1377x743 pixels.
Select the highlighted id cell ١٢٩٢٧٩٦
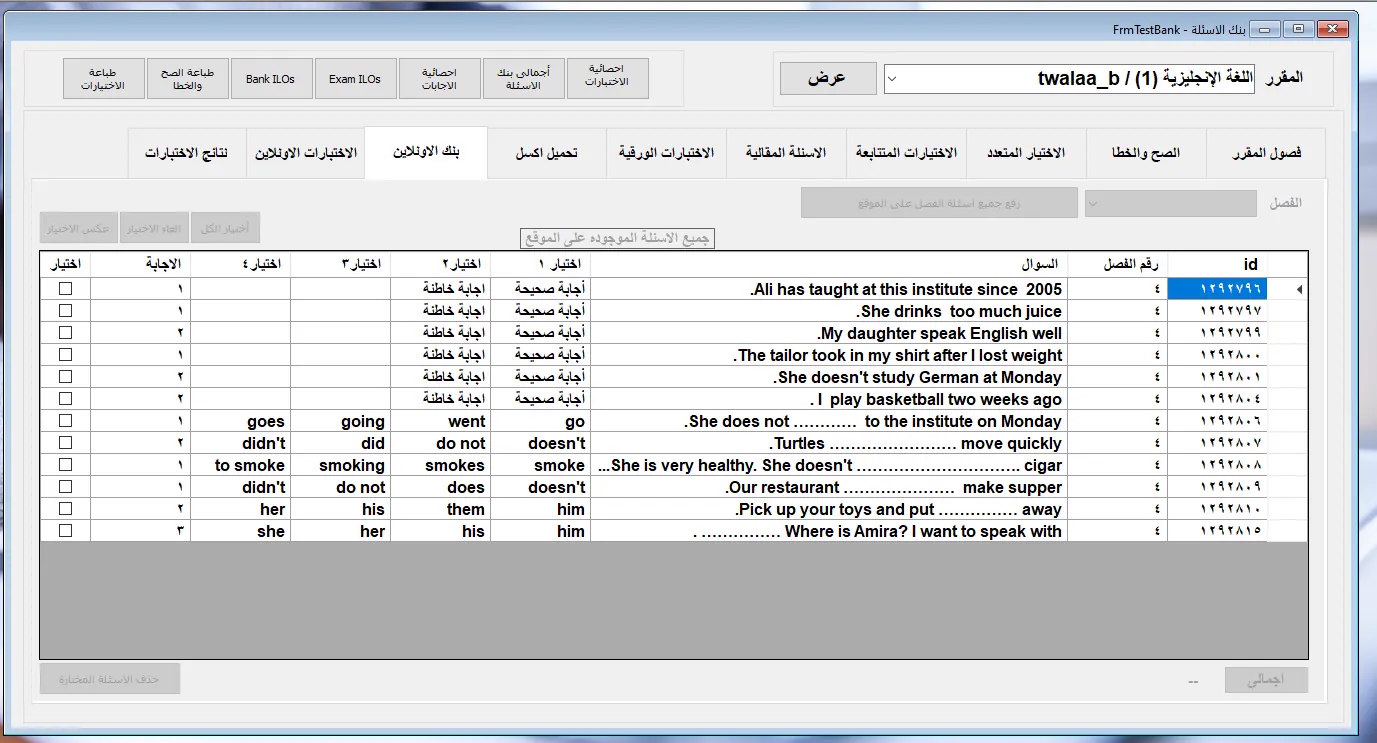click(1217, 289)
